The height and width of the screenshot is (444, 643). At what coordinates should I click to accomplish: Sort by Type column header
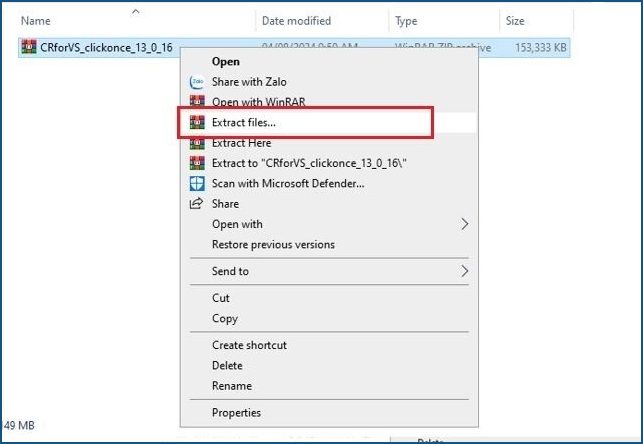[406, 21]
